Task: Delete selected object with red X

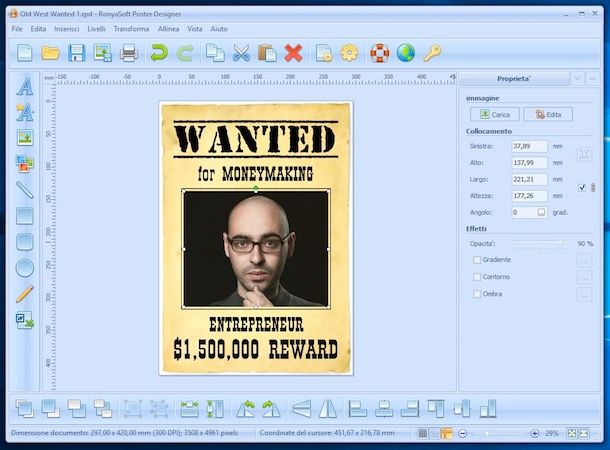Action: point(293,53)
